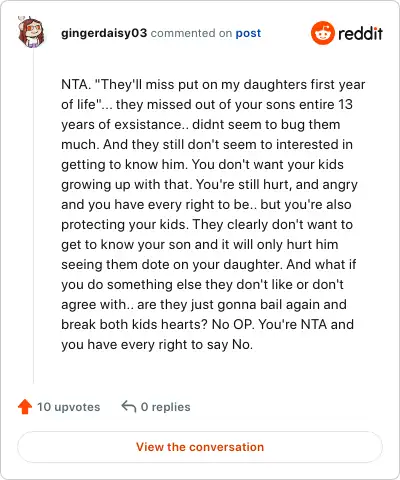Click the final line "you have every right to say No."

(x=157, y=345)
